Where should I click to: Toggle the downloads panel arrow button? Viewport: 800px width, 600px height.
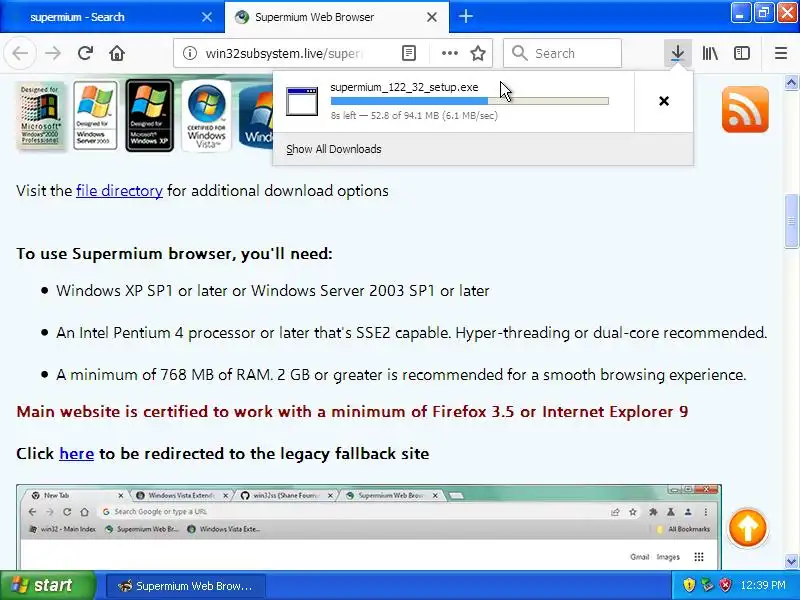coord(678,53)
